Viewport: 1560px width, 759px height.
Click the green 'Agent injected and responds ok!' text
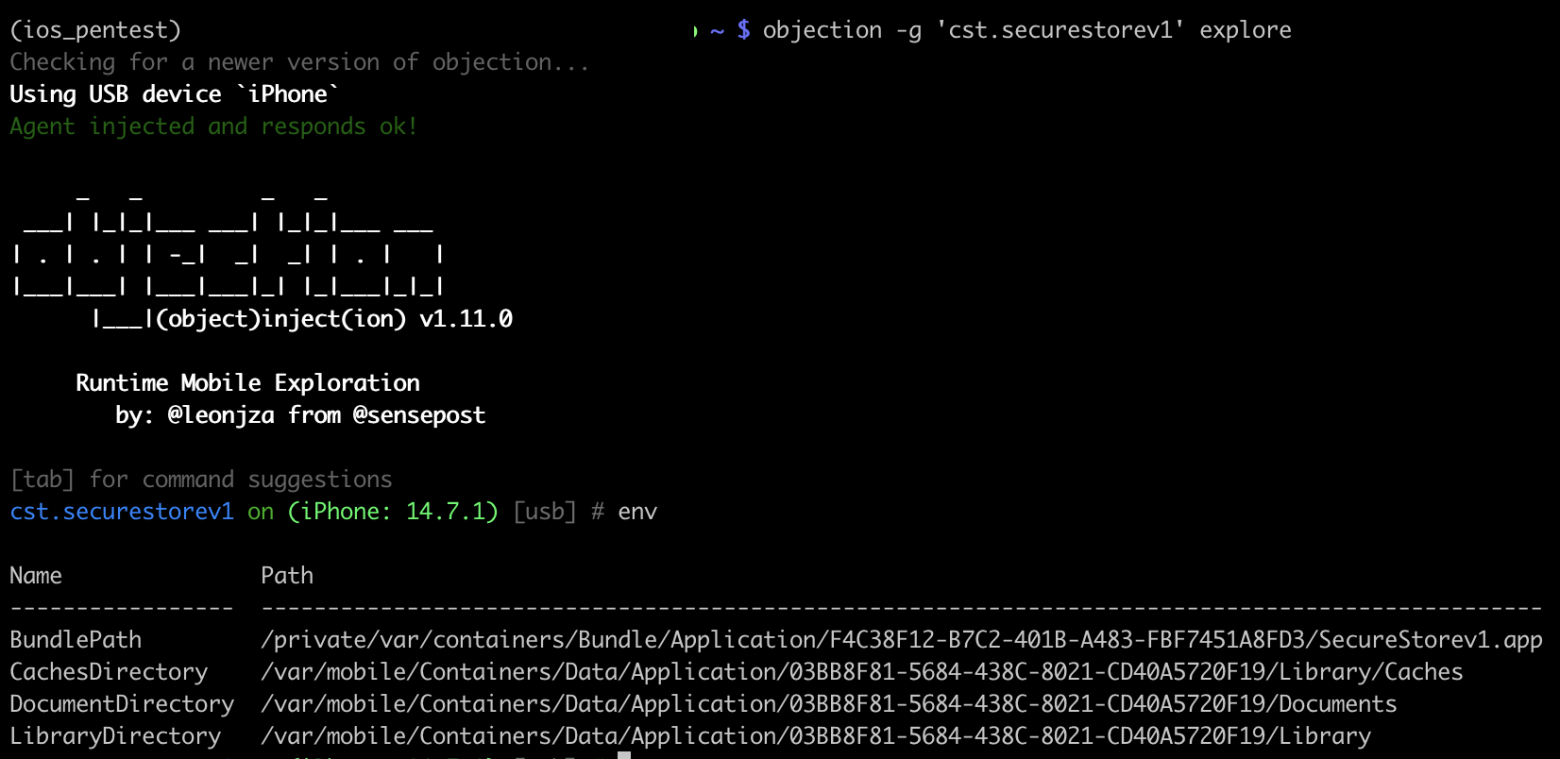[x=213, y=127]
